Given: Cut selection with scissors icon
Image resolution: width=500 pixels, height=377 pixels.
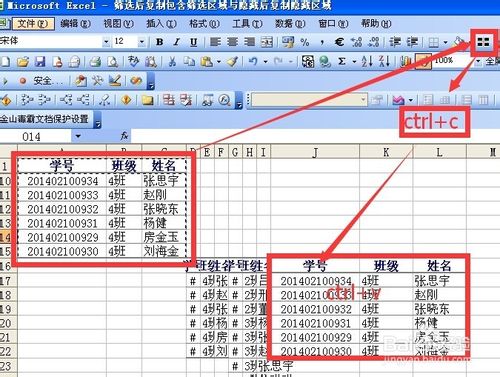Looking at the screenshot, I should [172, 62].
